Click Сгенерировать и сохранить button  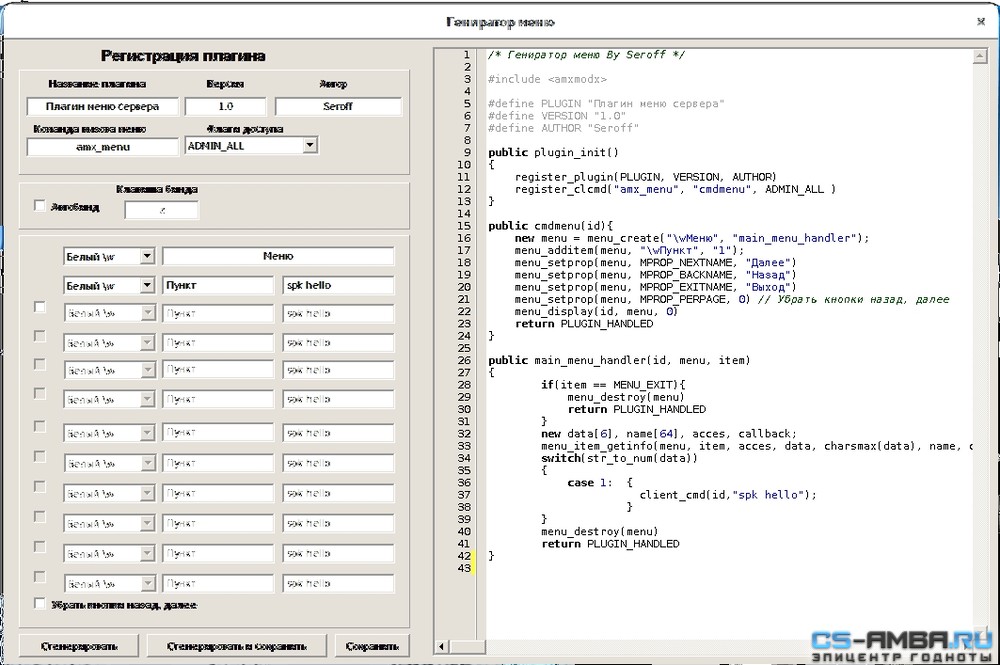(237, 646)
